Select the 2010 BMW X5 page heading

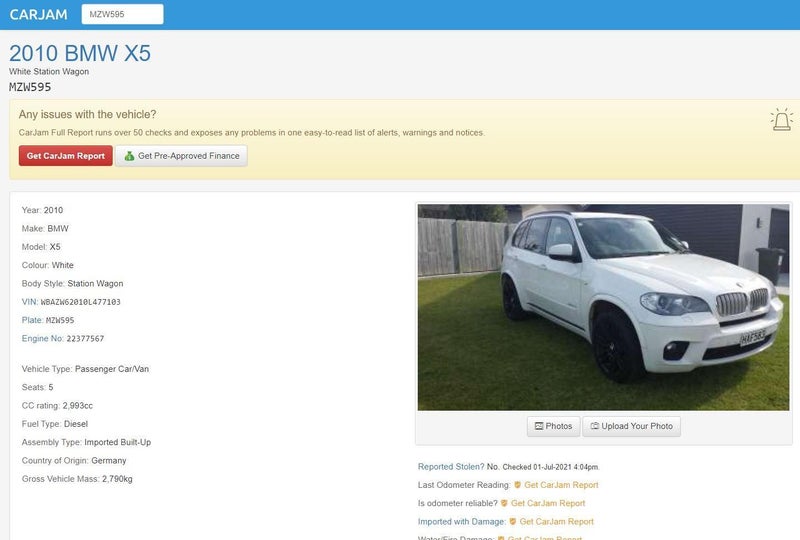pos(80,53)
